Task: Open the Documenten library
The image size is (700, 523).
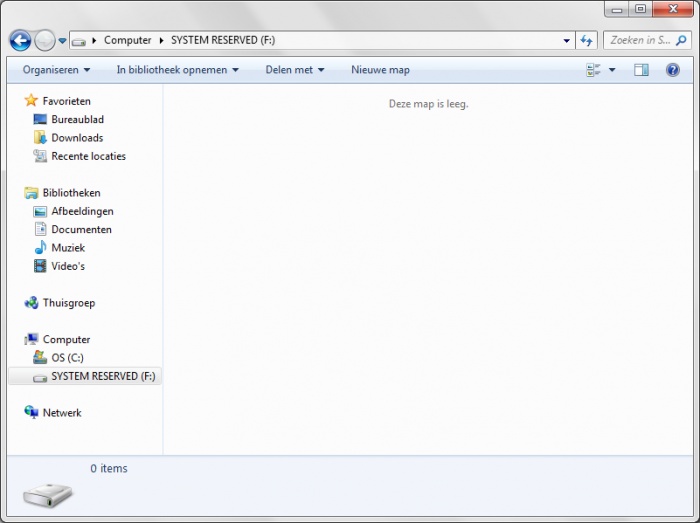Action: (x=81, y=229)
